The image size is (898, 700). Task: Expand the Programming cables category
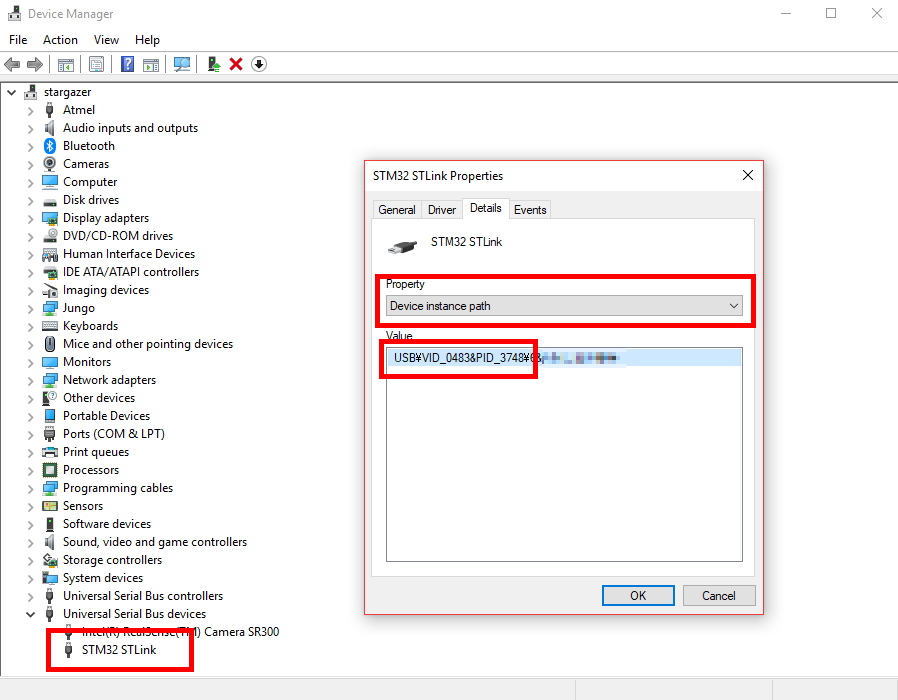point(30,488)
